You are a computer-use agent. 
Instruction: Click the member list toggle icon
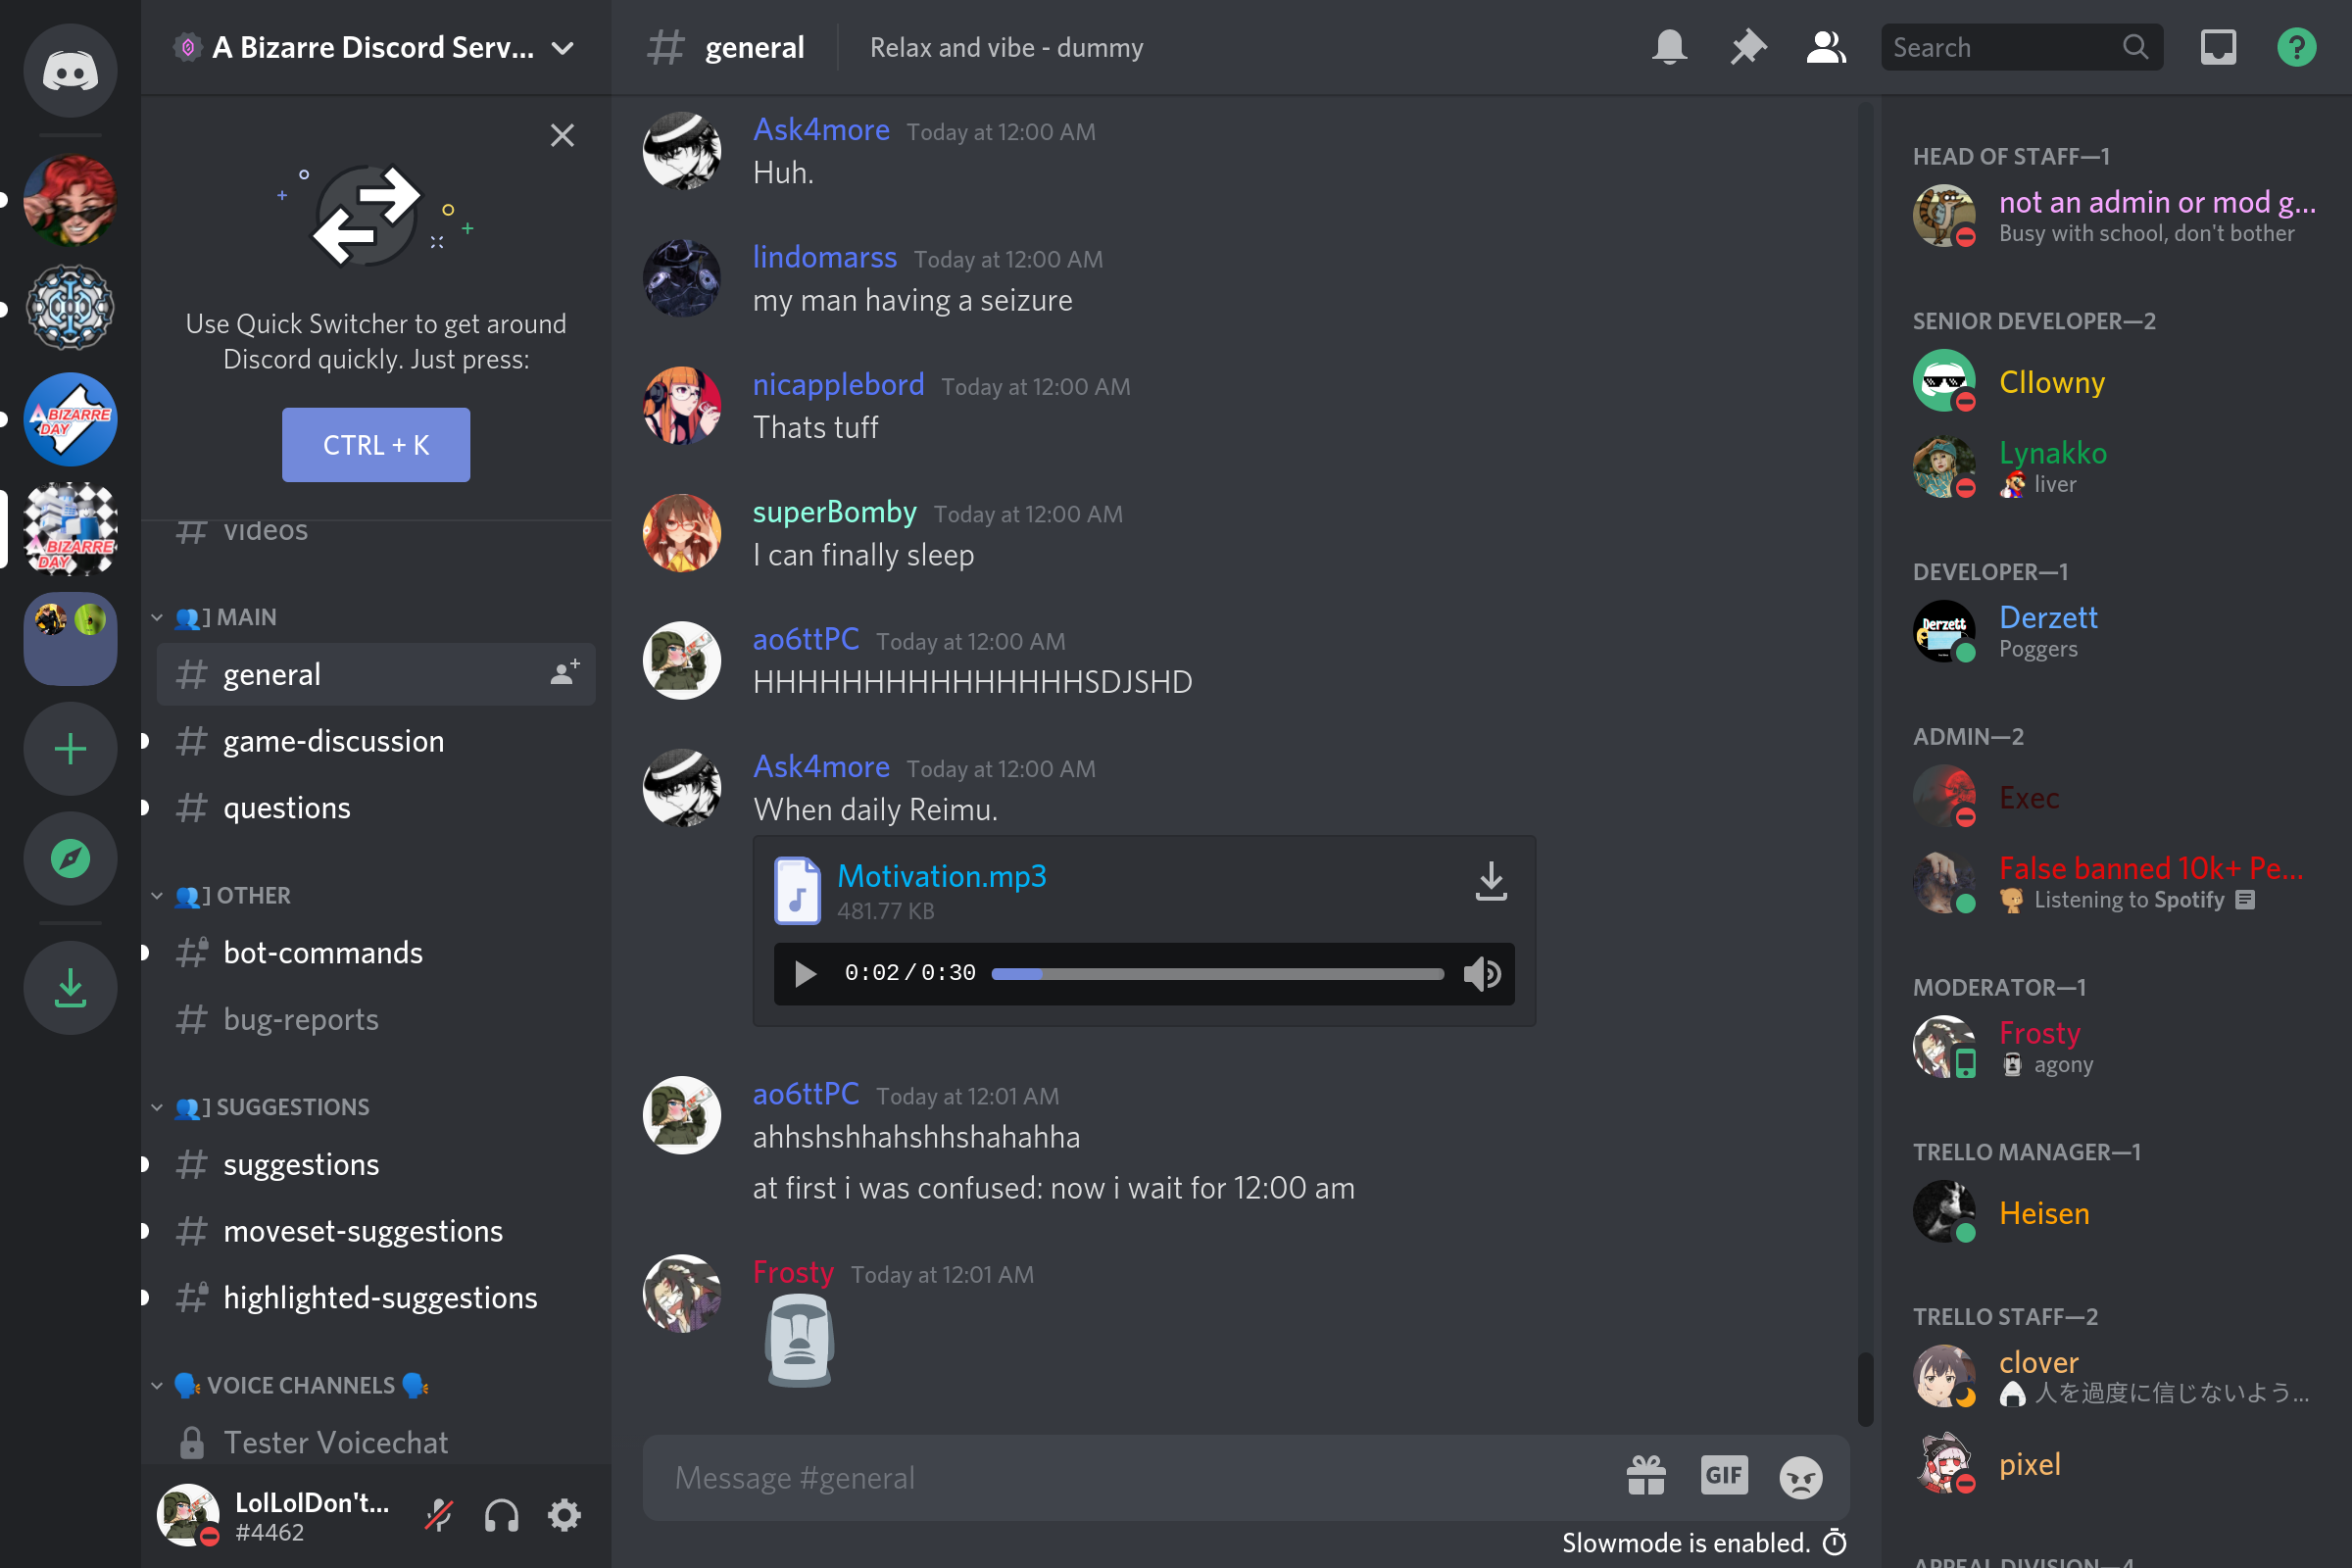point(1825,47)
